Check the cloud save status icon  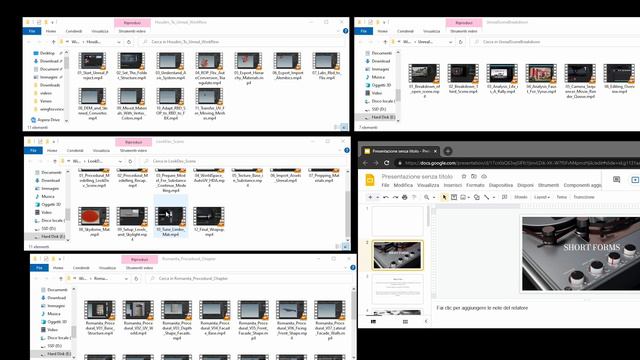(484, 176)
